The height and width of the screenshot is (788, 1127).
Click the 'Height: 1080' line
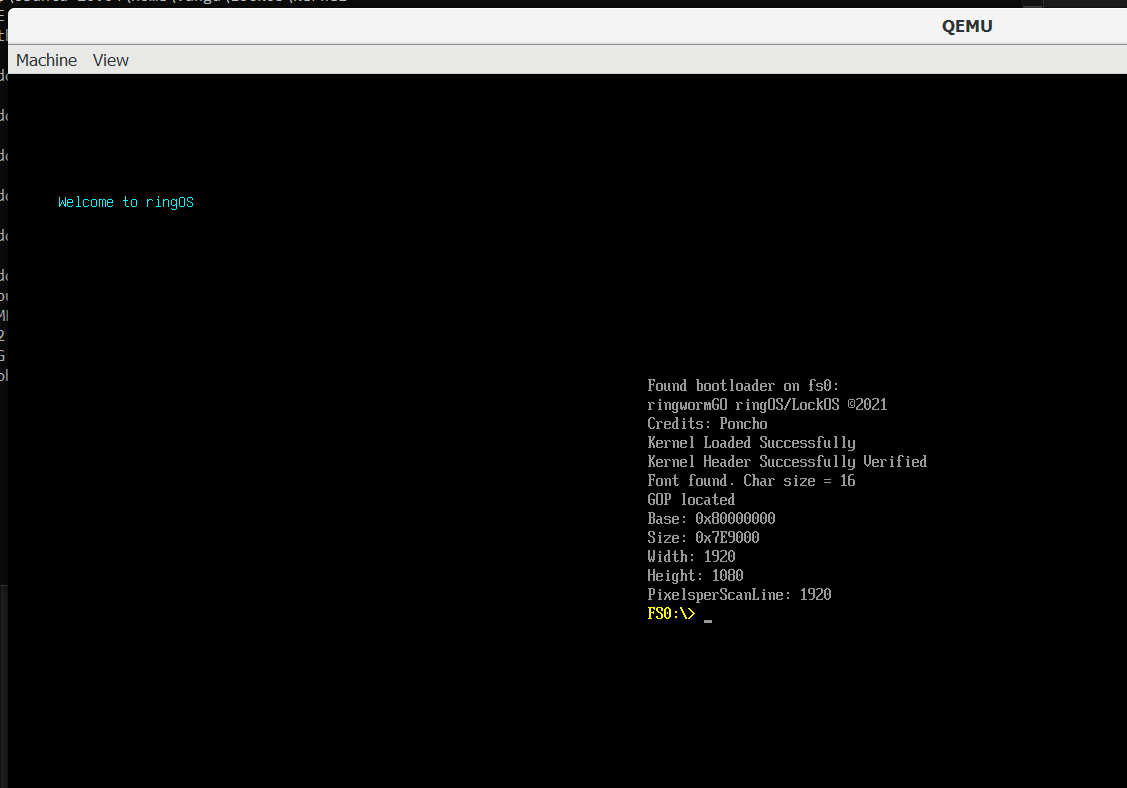click(695, 575)
